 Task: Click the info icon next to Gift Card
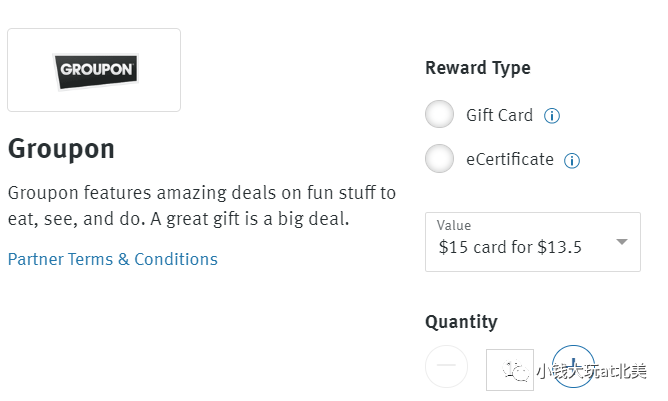click(552, 116)
